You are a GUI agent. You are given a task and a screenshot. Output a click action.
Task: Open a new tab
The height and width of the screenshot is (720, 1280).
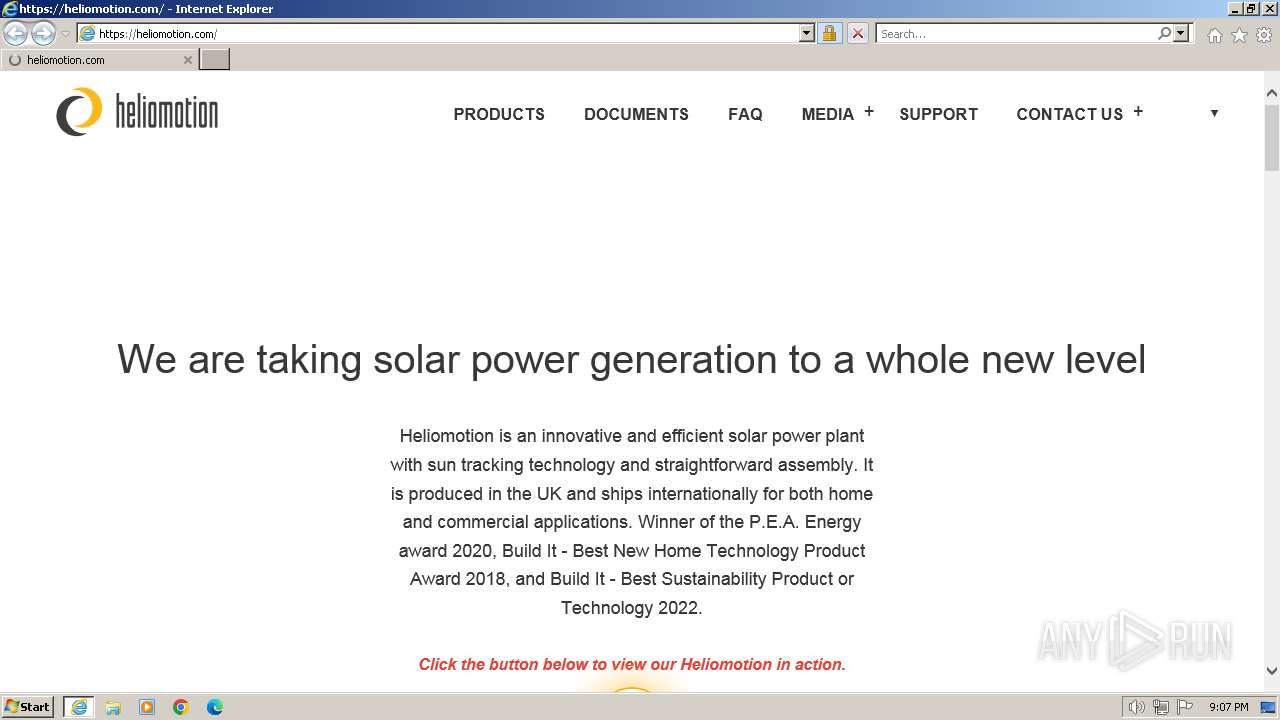coord(215,60)
